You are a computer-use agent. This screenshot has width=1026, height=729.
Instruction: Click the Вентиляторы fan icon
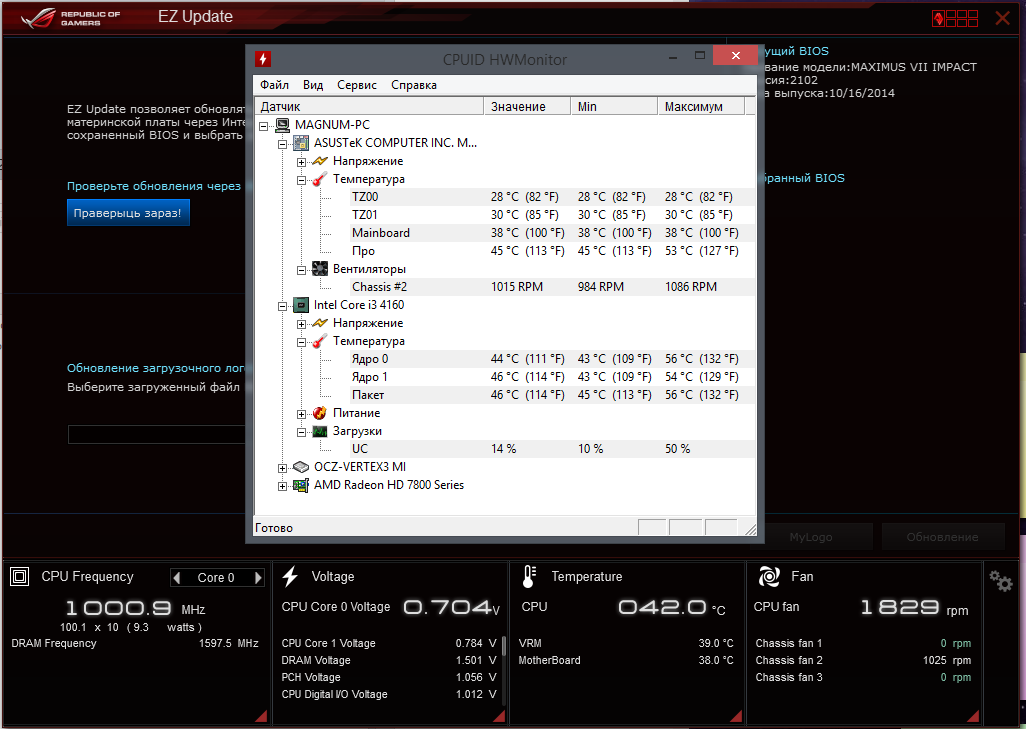[320, 269]
